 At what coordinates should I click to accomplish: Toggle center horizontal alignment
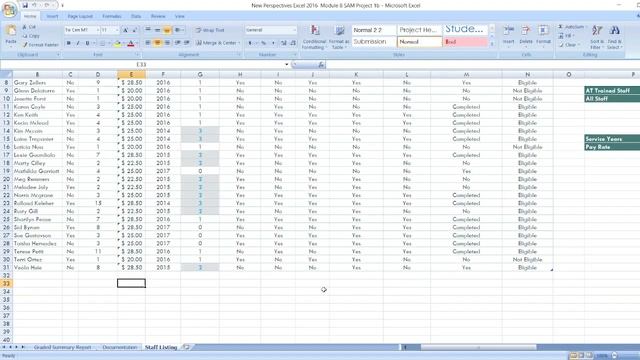point(157,43)
